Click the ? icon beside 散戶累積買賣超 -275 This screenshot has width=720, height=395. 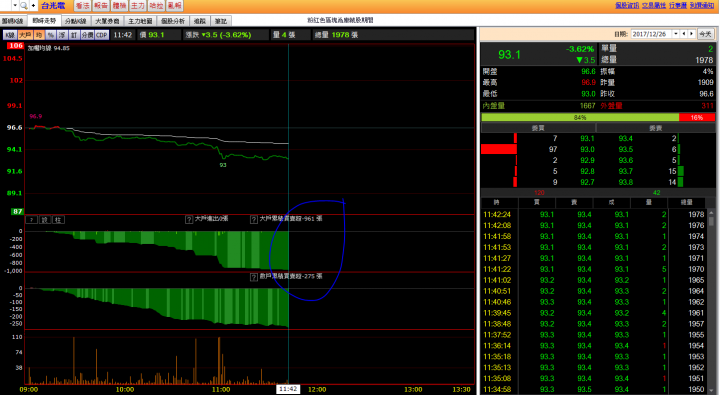coord(253,277)
